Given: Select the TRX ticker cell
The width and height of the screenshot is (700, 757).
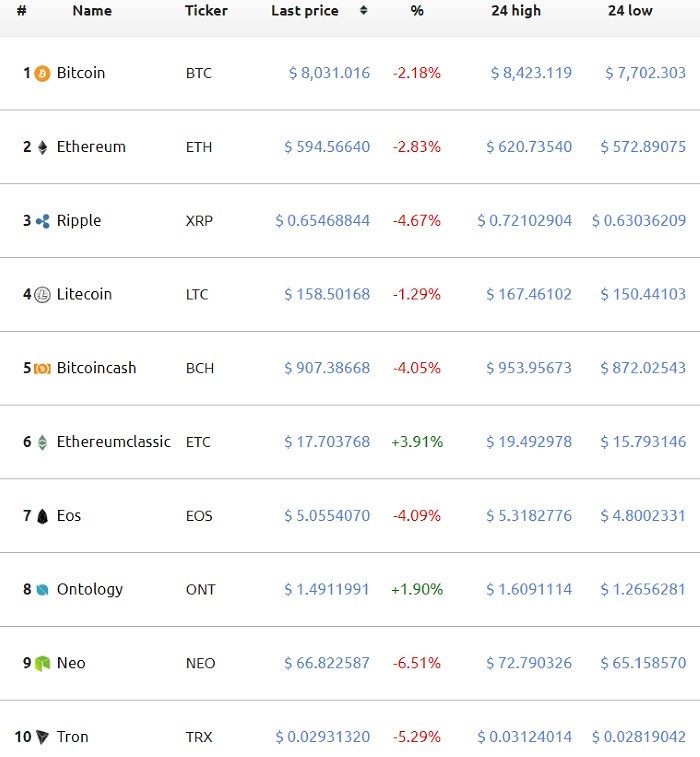Looking at the screenshot, I should 199,737.
